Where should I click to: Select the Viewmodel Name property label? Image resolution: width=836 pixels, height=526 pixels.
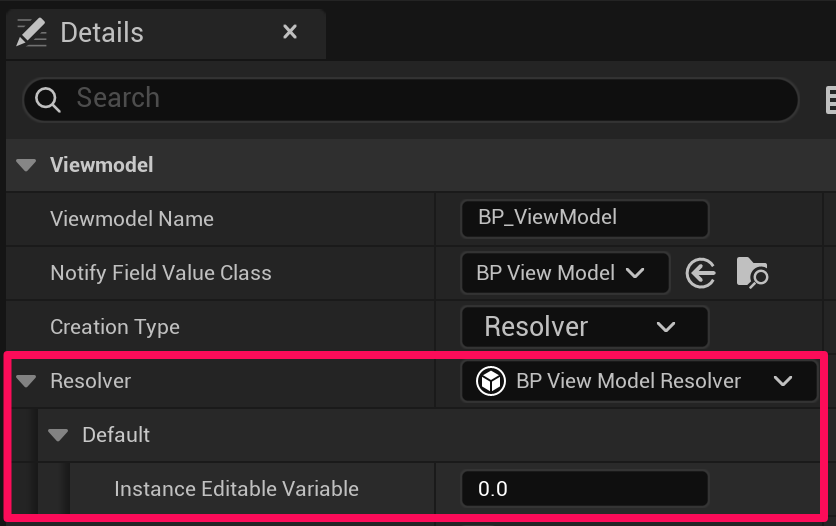132,219
